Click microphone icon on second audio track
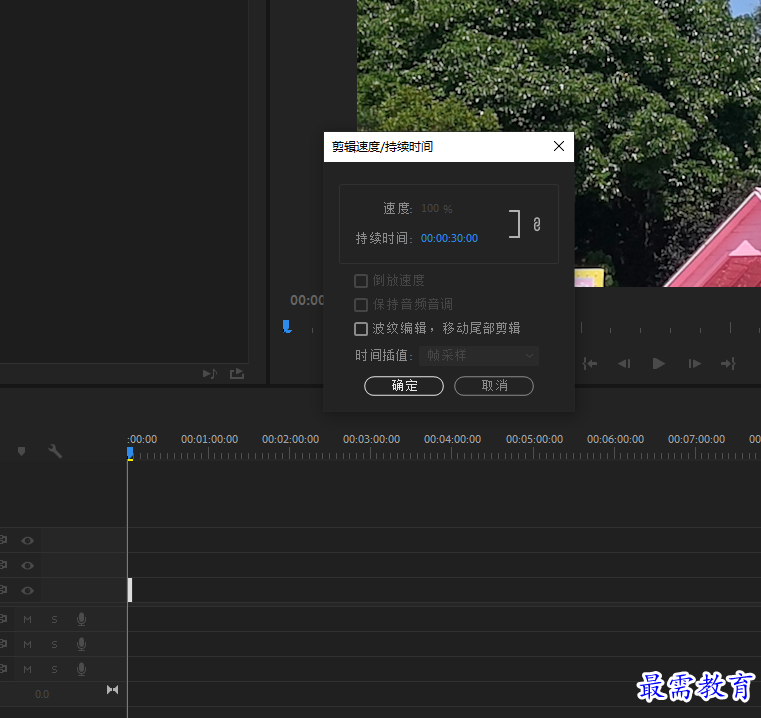Viewport: 761px width, 718px height. [82, 644]
